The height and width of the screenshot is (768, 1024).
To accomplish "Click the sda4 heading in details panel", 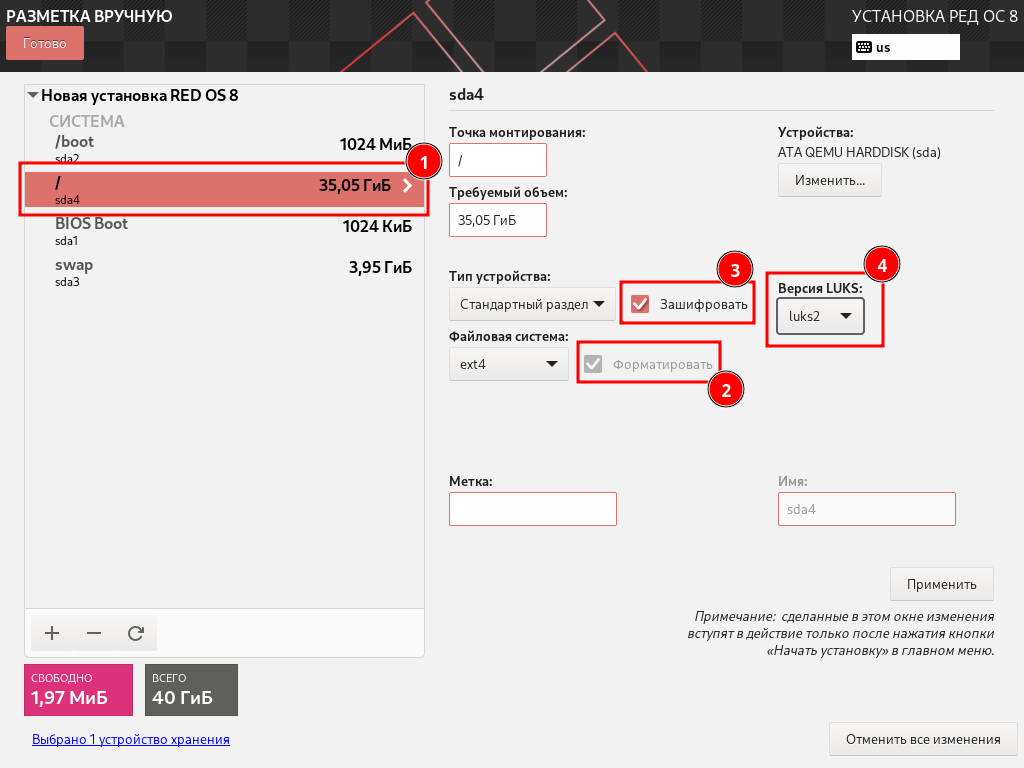I will coord(466,95).
